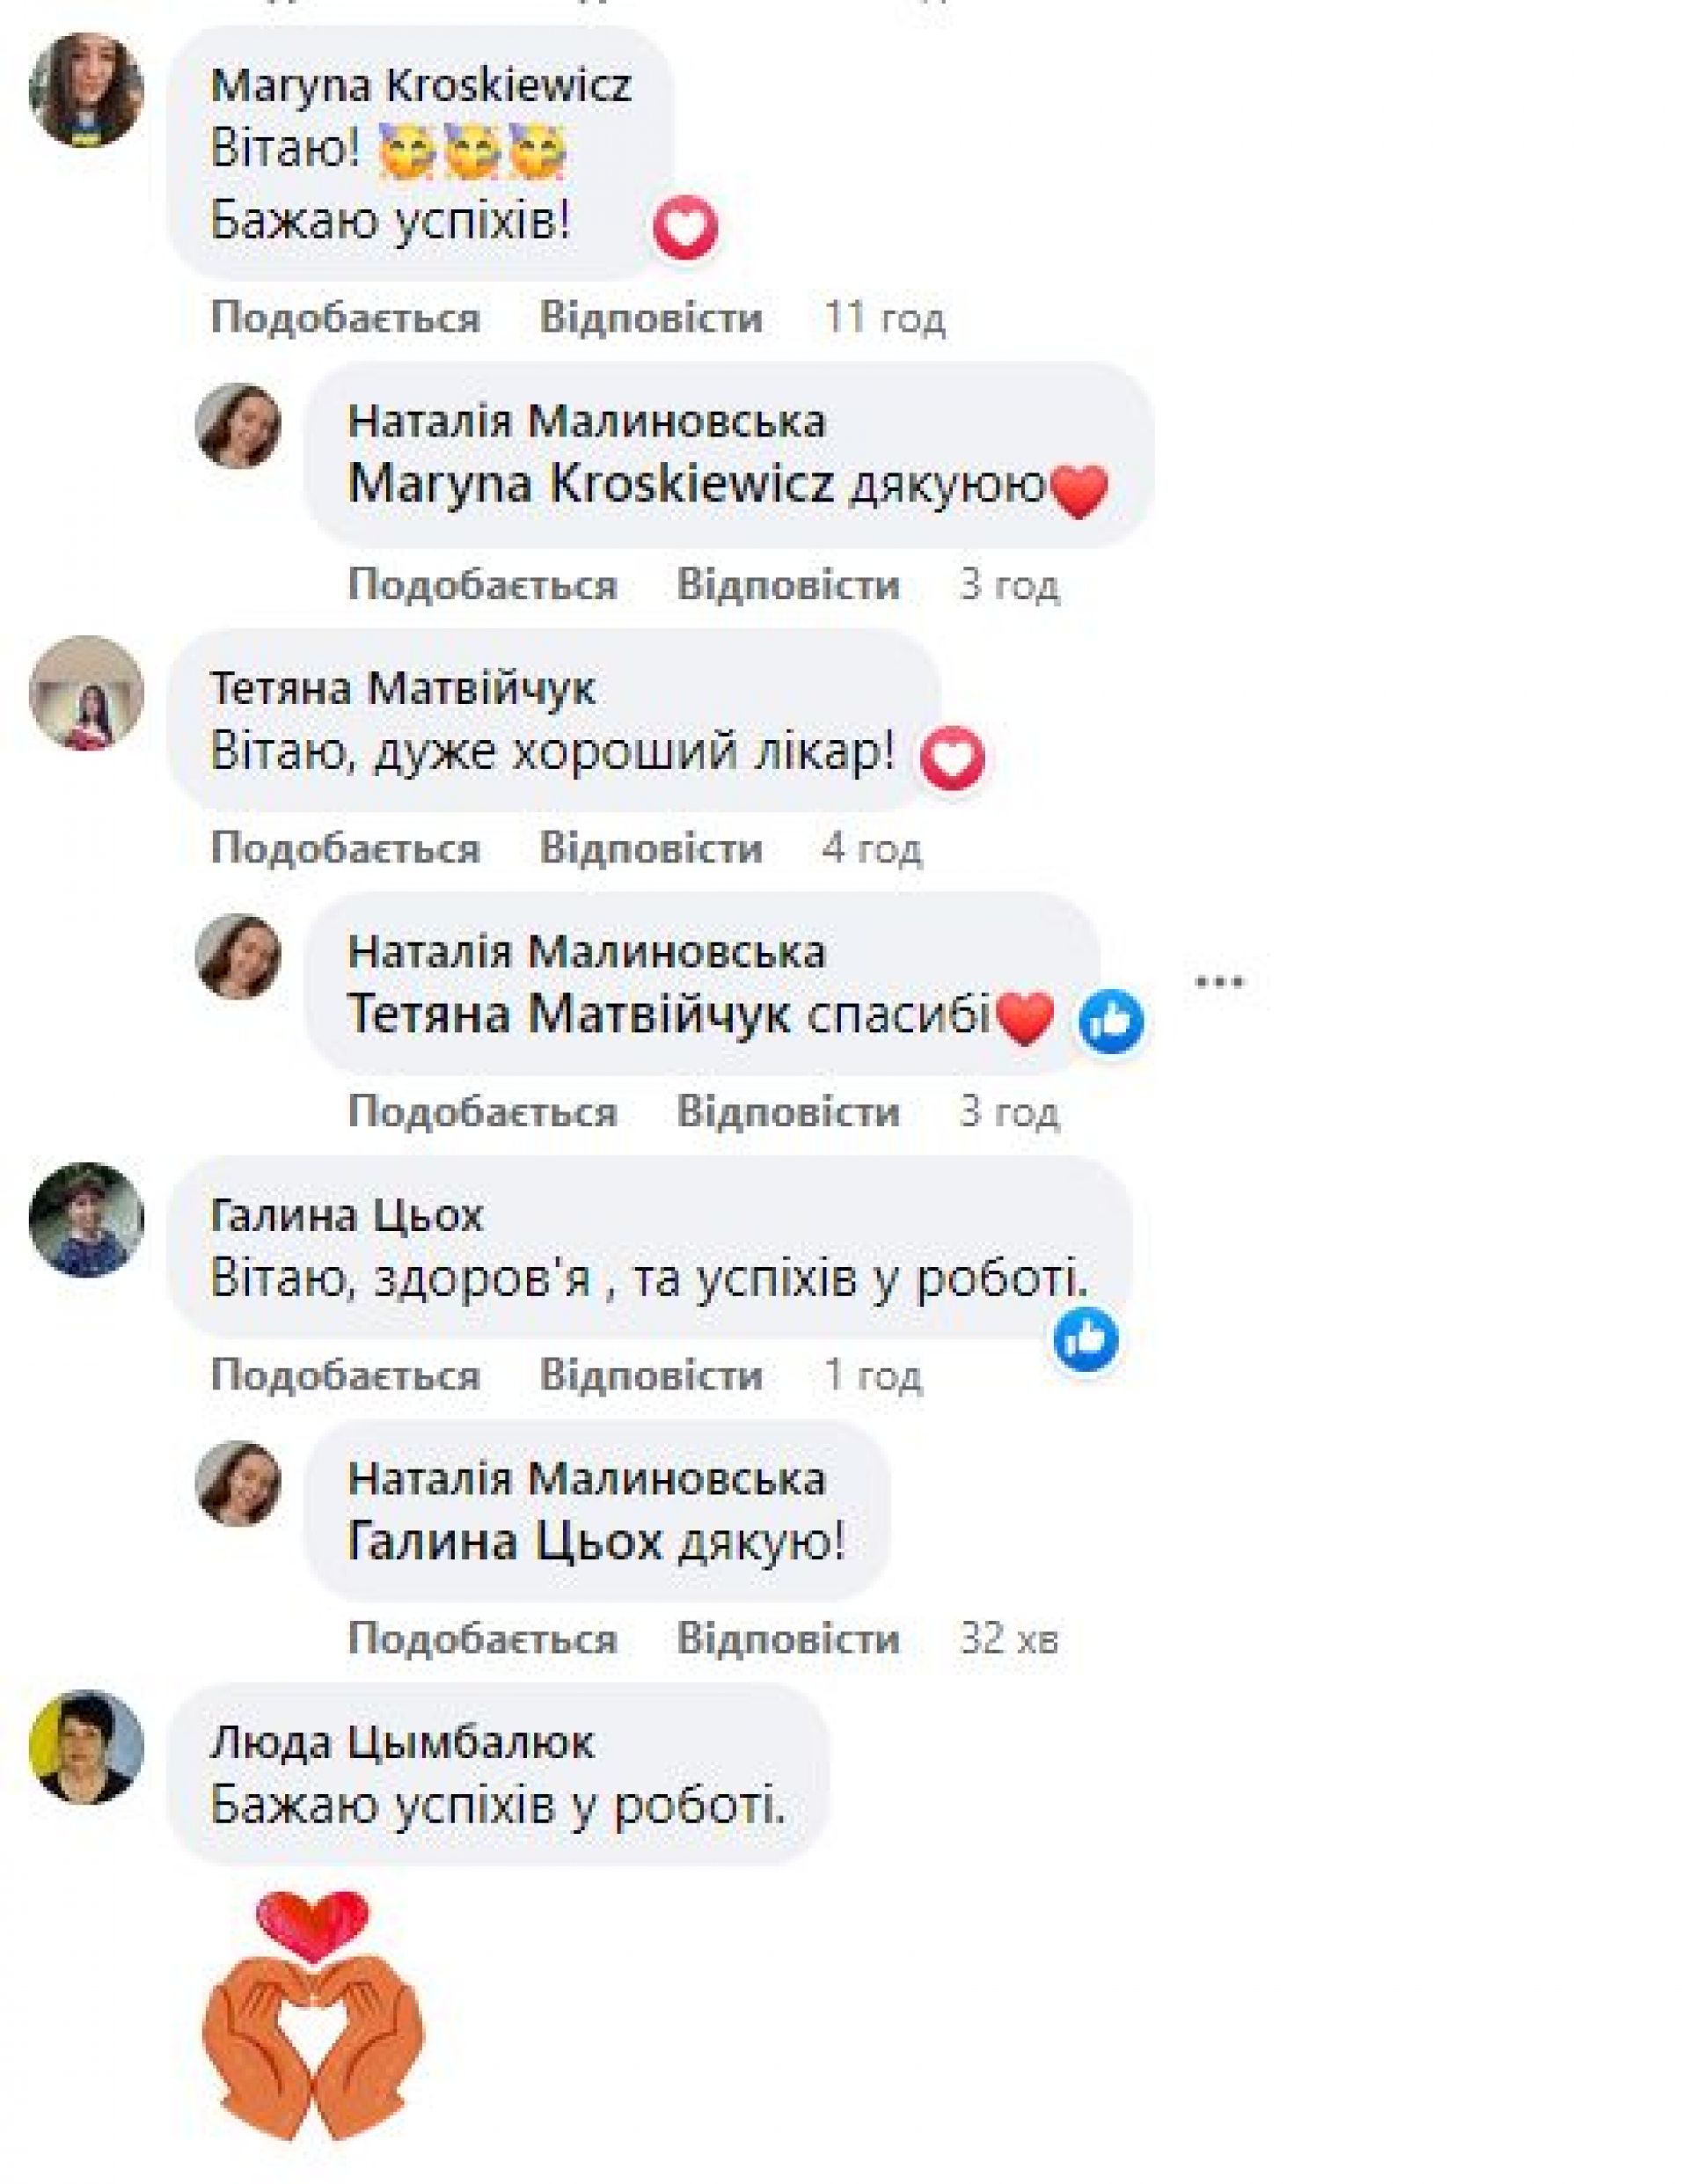Click the '11 год' timestamp

tap(884, 318)
